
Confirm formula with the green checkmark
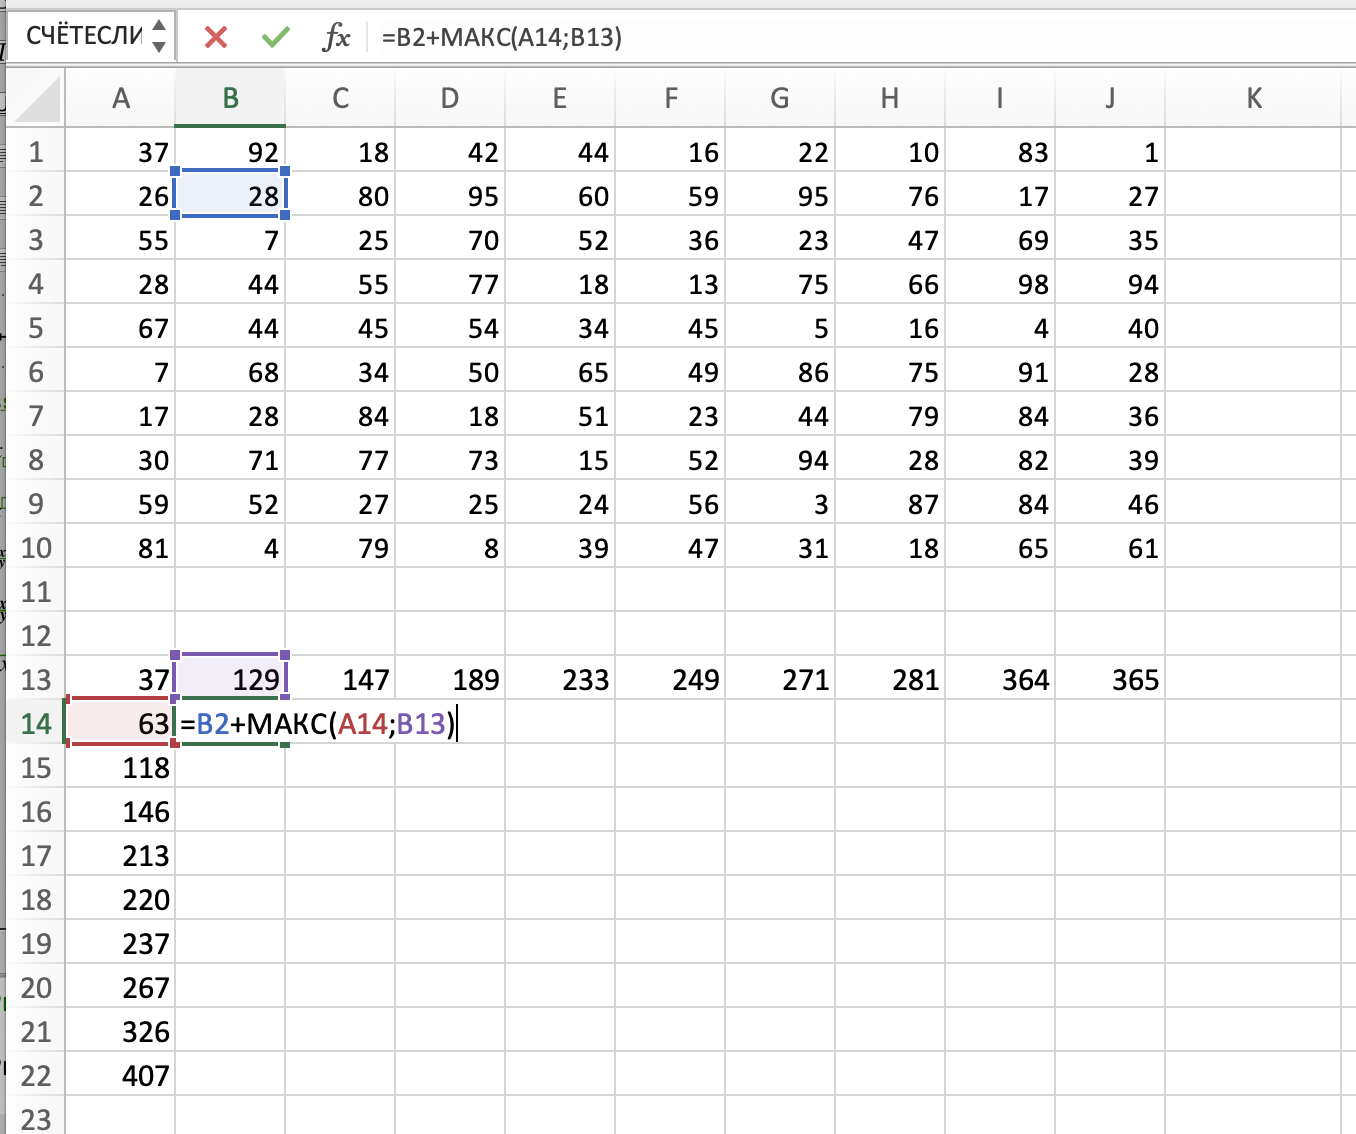[x=275, y=38]
